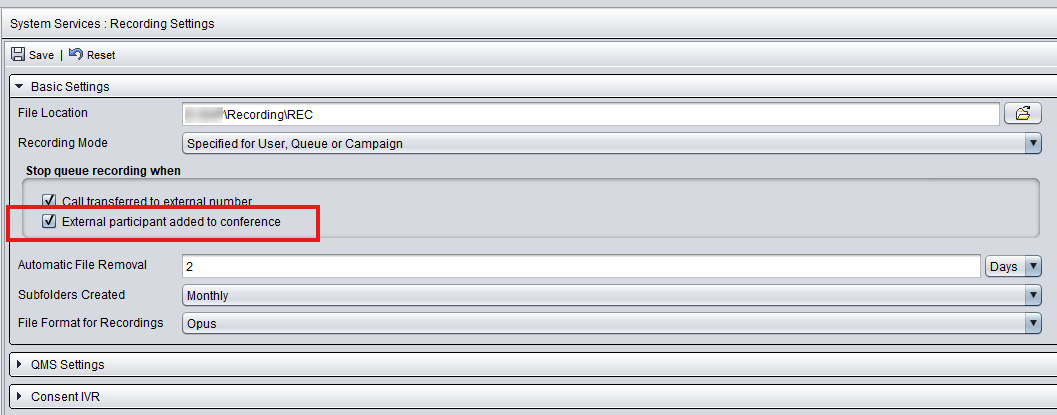Click the Save floppy disk icon
Image resolution: width=1057 pixels, height=415 pixels.
pos(18,55)
